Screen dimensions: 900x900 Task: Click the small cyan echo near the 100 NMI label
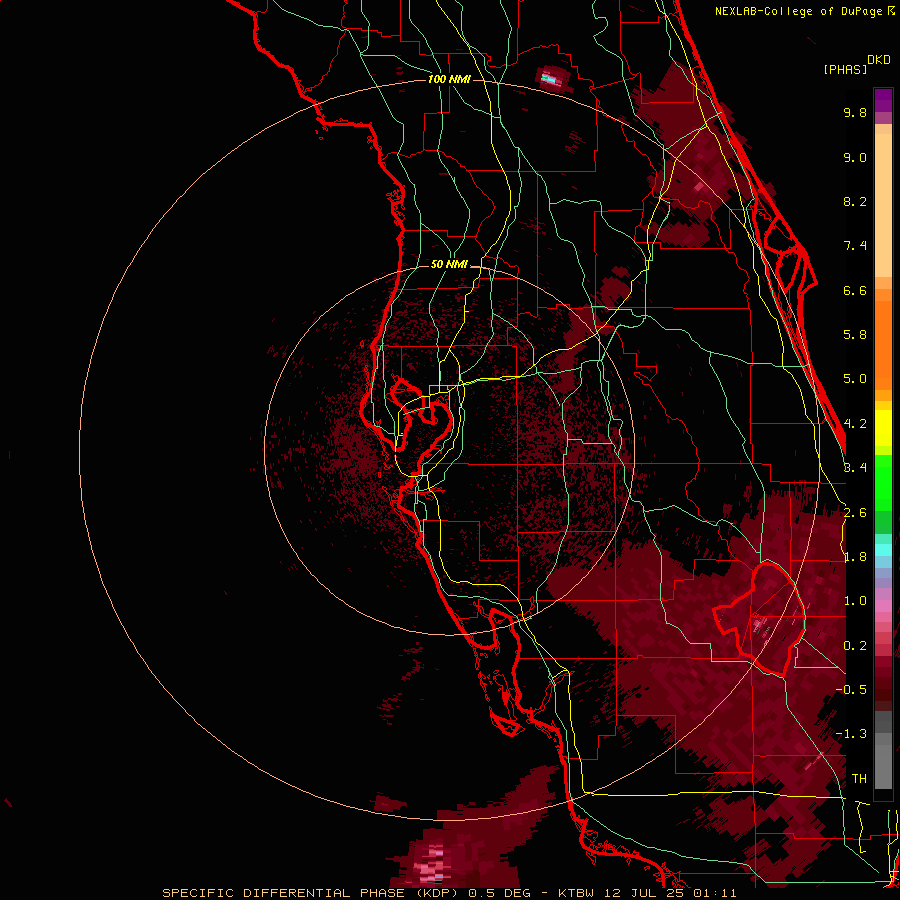click(550, 79)
